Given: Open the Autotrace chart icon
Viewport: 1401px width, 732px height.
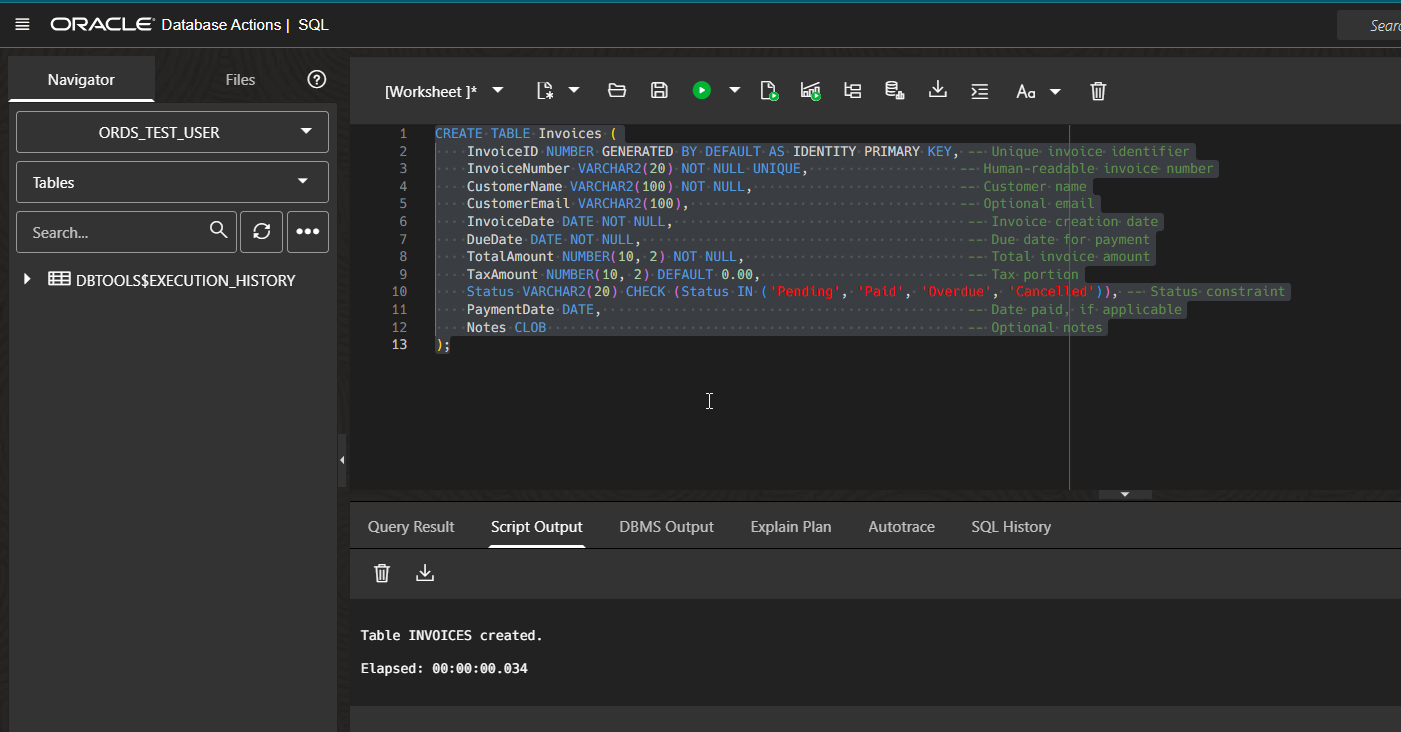Looking at the screenshot, I should point(811,90).
